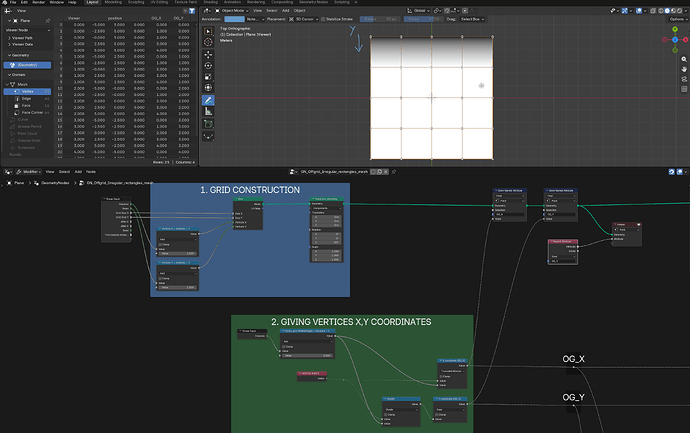
Task: Toggle the spreadsheet filter funnel icon
Action: pos(192,11)
